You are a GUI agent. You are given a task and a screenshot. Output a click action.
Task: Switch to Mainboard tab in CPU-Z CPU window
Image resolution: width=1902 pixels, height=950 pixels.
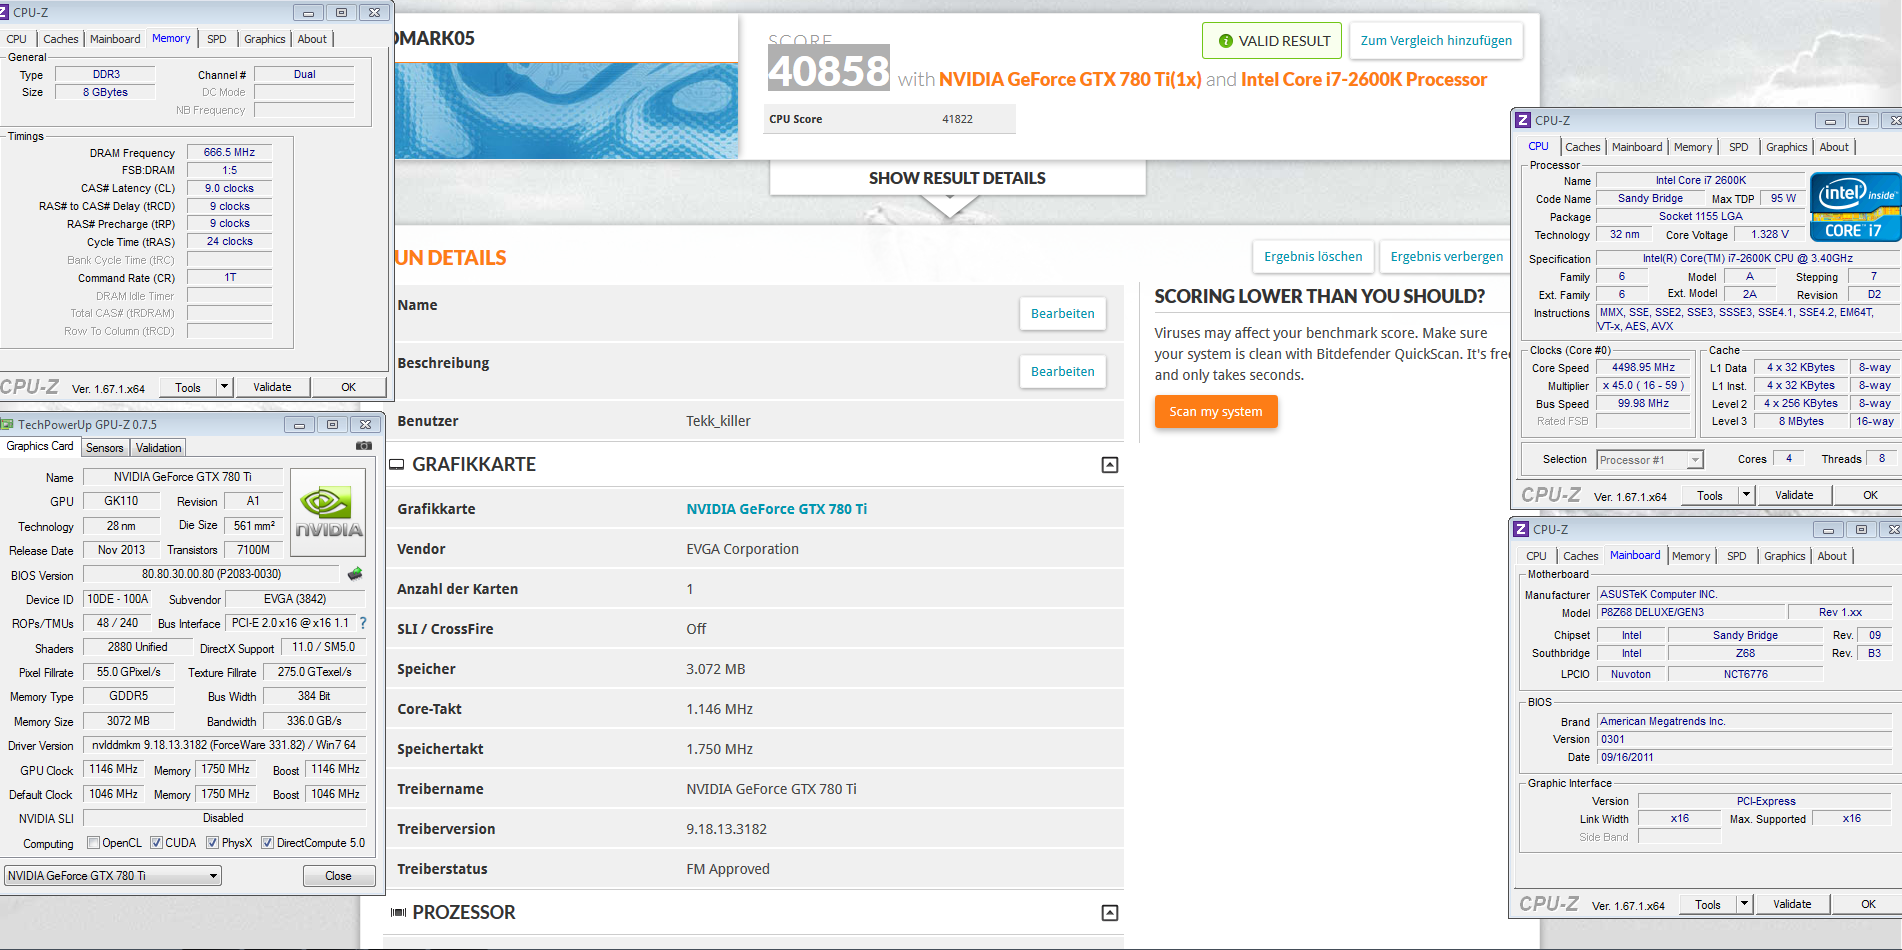click(1637, 147)
